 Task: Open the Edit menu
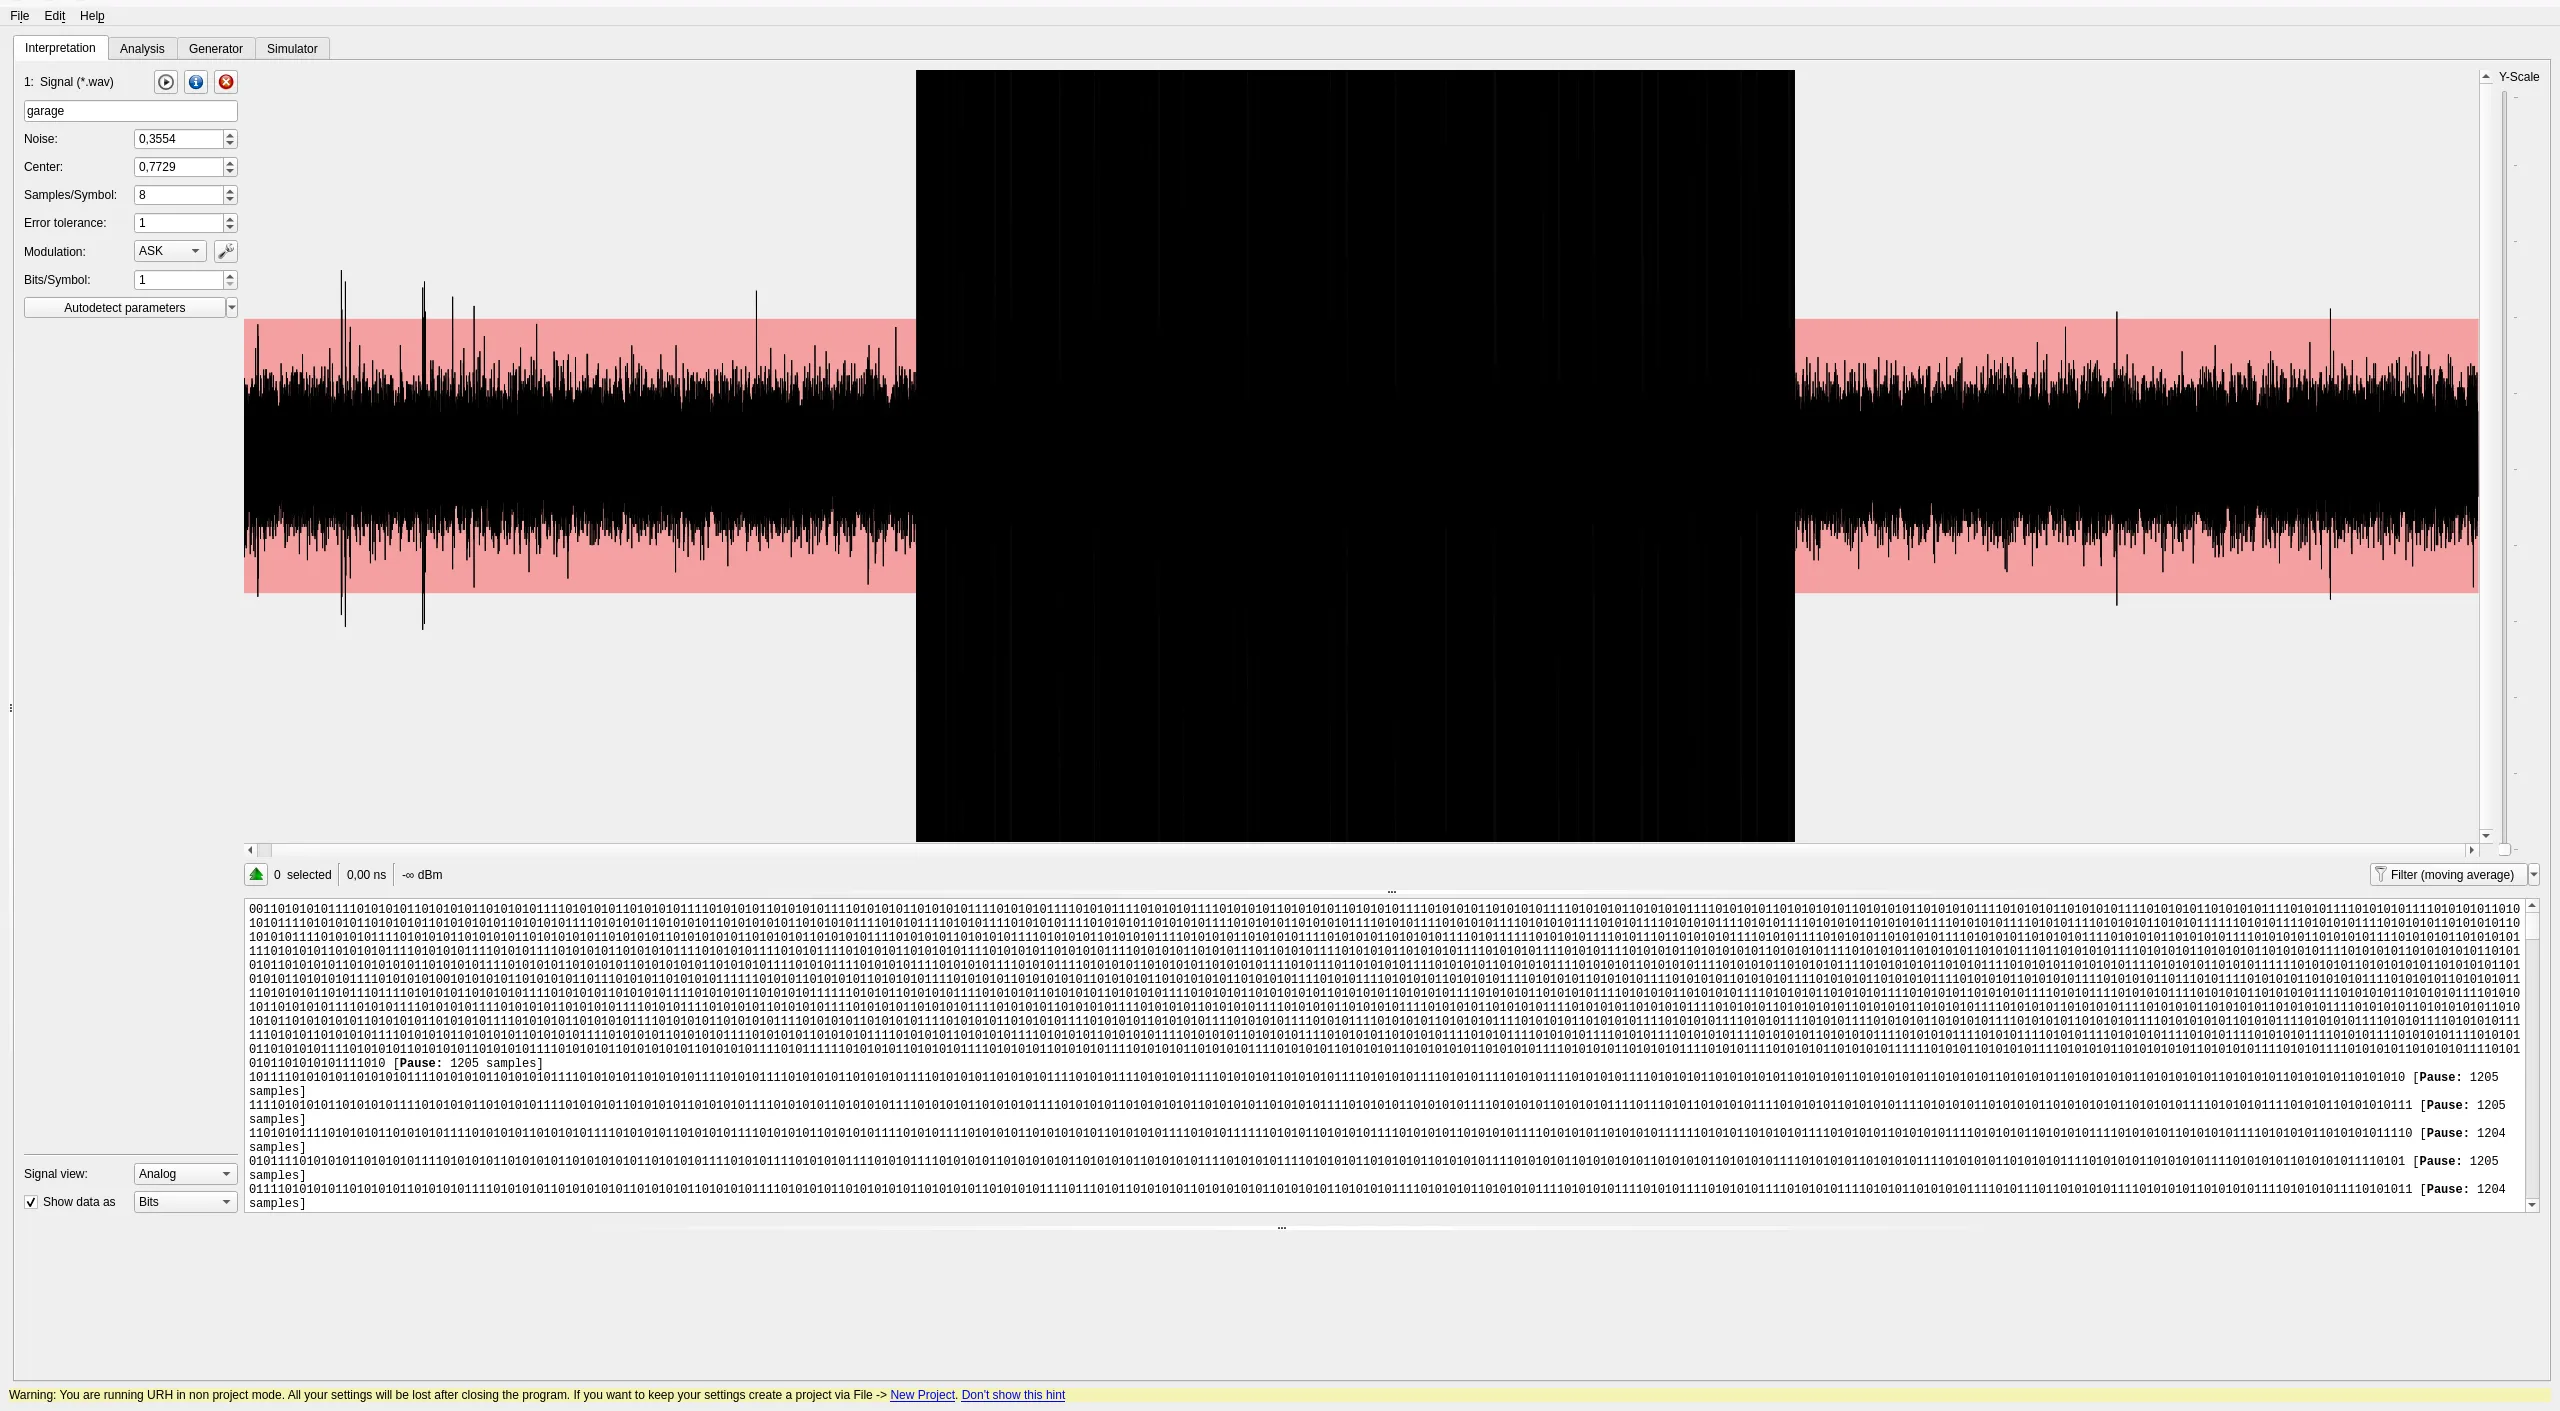(x=55, y=16)
